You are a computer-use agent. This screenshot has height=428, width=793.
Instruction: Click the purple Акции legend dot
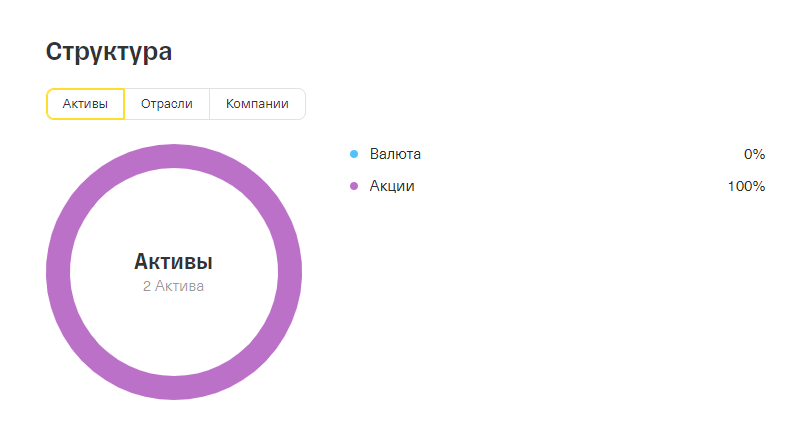[353, 186]
